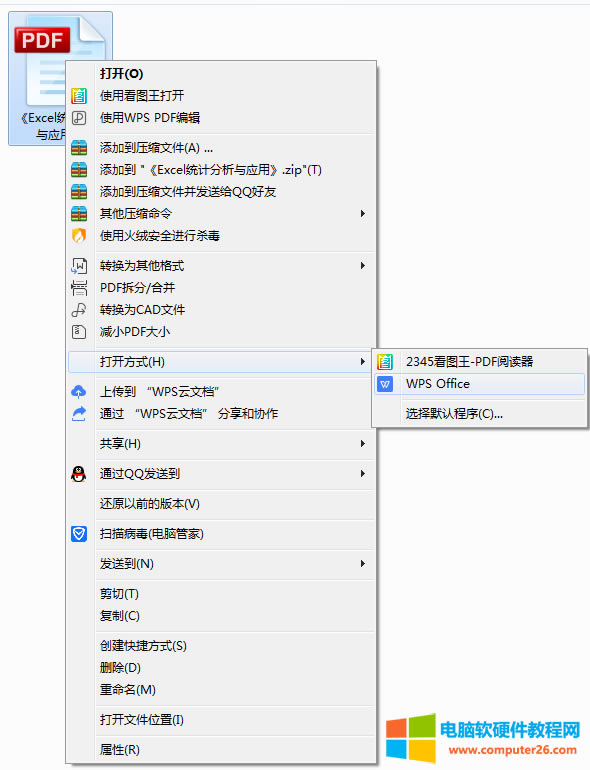Select 复制(C) from menu
Viewport: 590px width, 770px height.
(x=221, y=616)
